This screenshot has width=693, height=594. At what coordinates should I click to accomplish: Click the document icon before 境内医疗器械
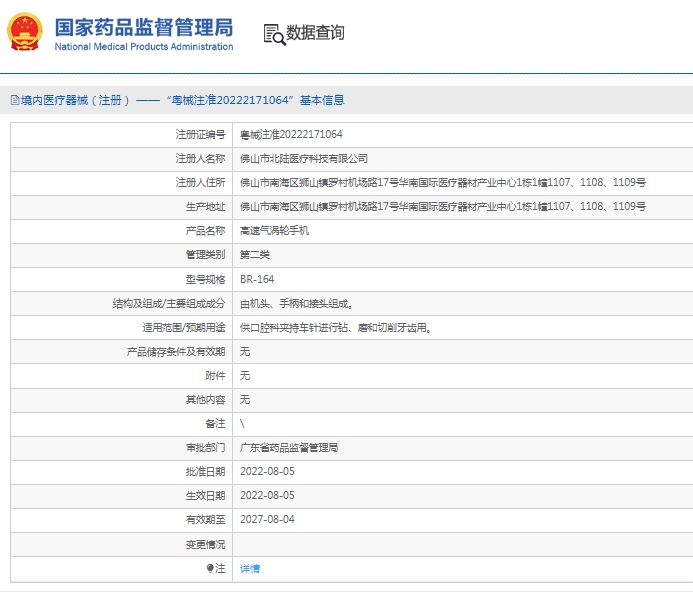(15, 100)
